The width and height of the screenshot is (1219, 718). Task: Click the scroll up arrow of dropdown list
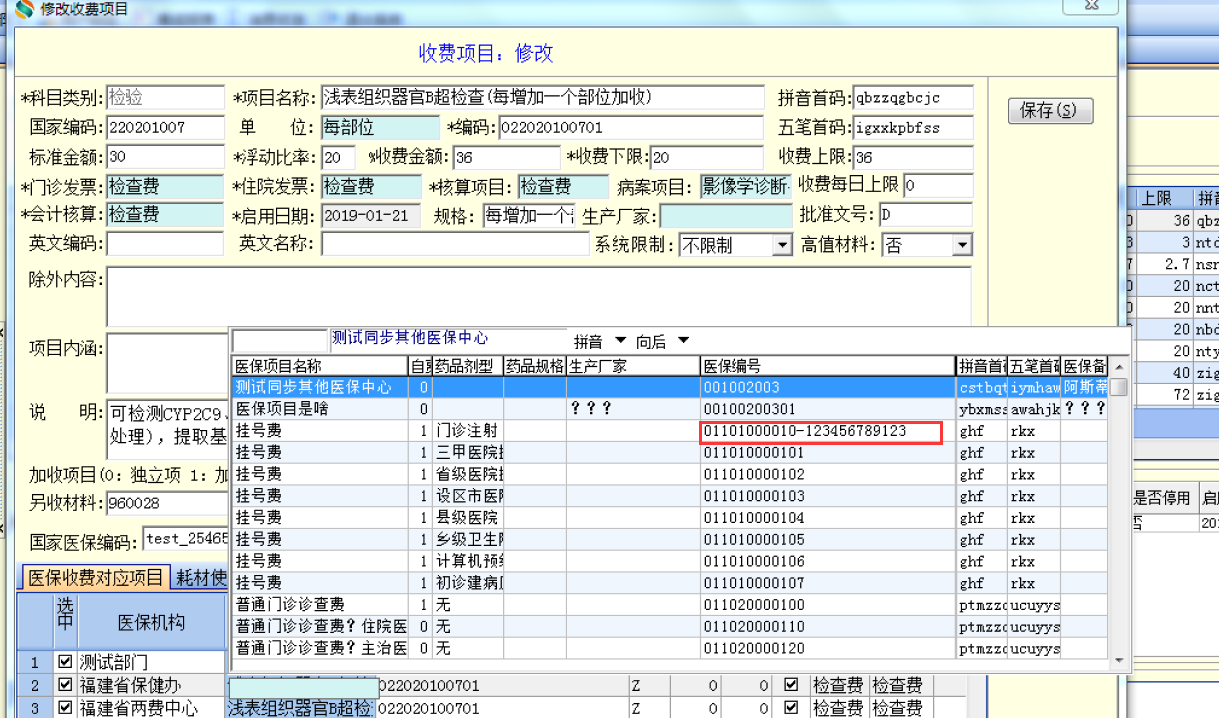click(1120, 366)
